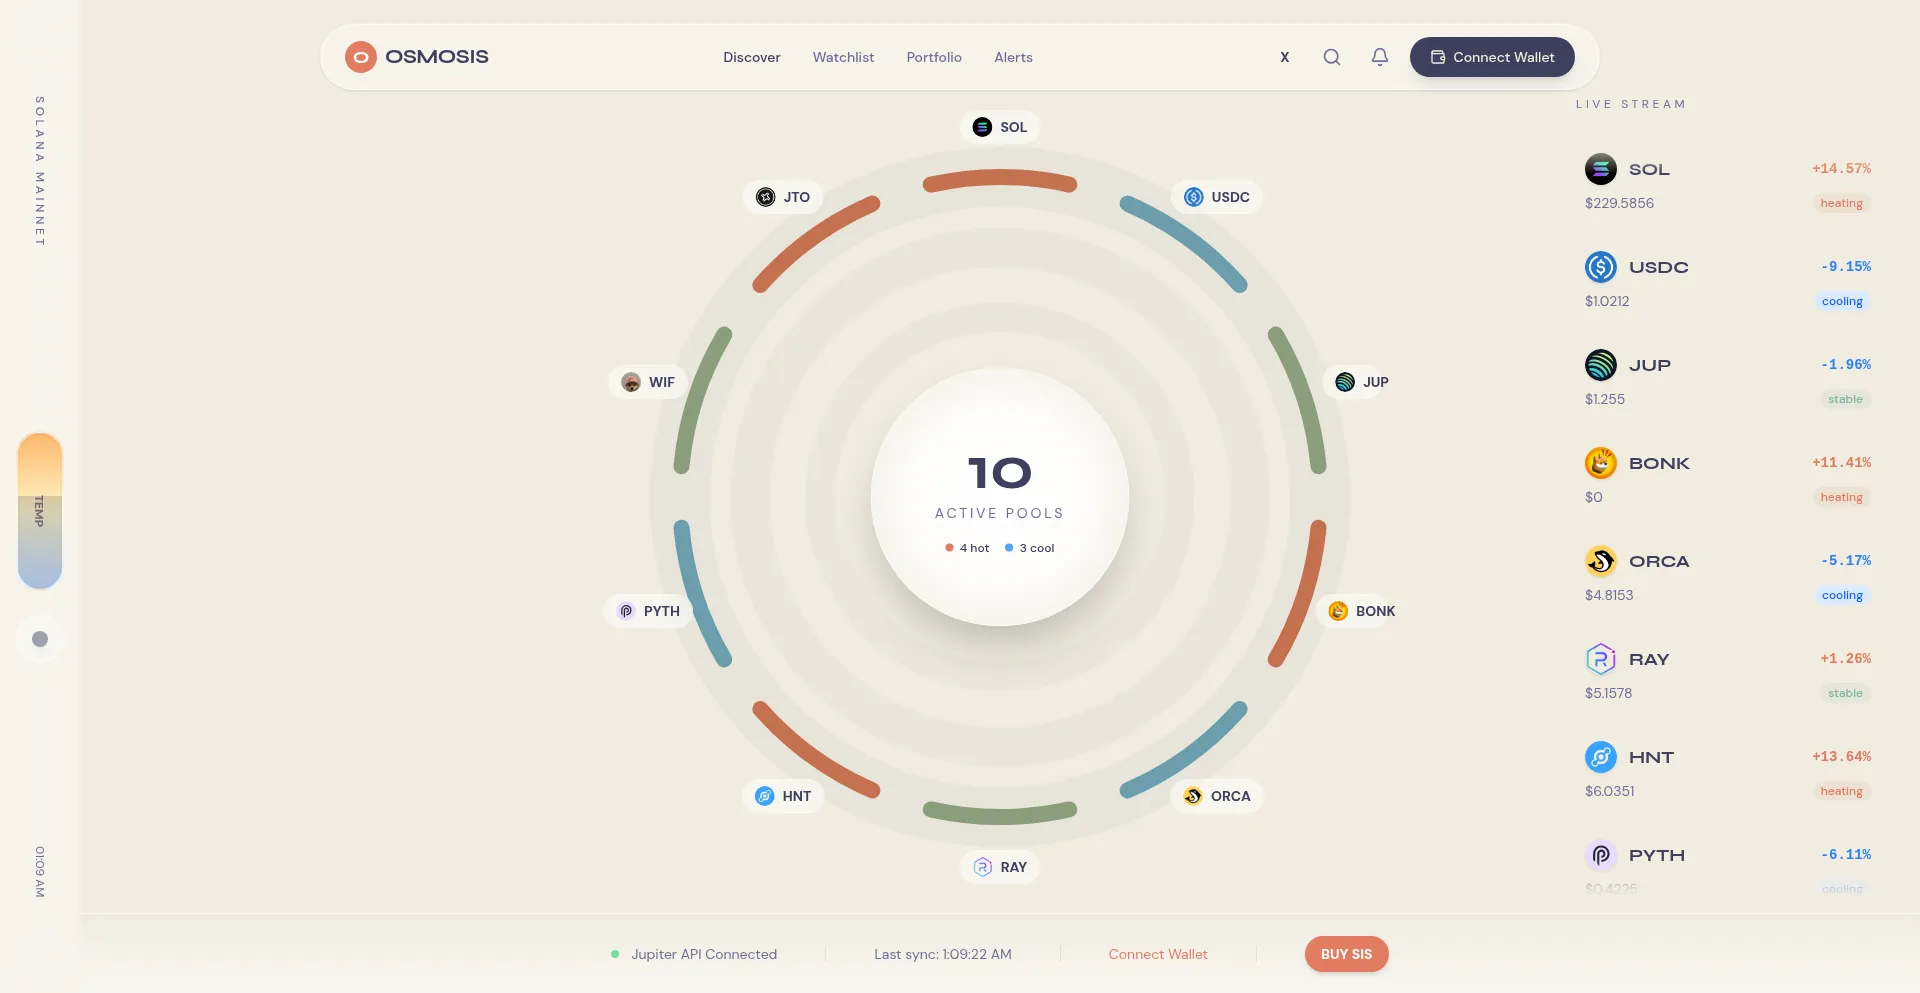Switch to the Discover tab
The width and height of the screenshot is (1920, 993).
coord(751,57)
